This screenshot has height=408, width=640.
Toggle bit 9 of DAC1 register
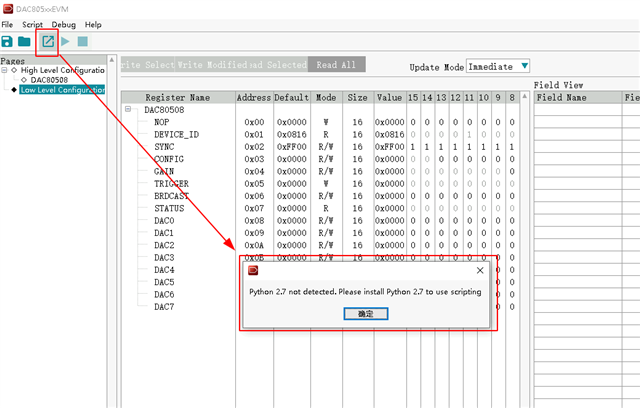498,233
